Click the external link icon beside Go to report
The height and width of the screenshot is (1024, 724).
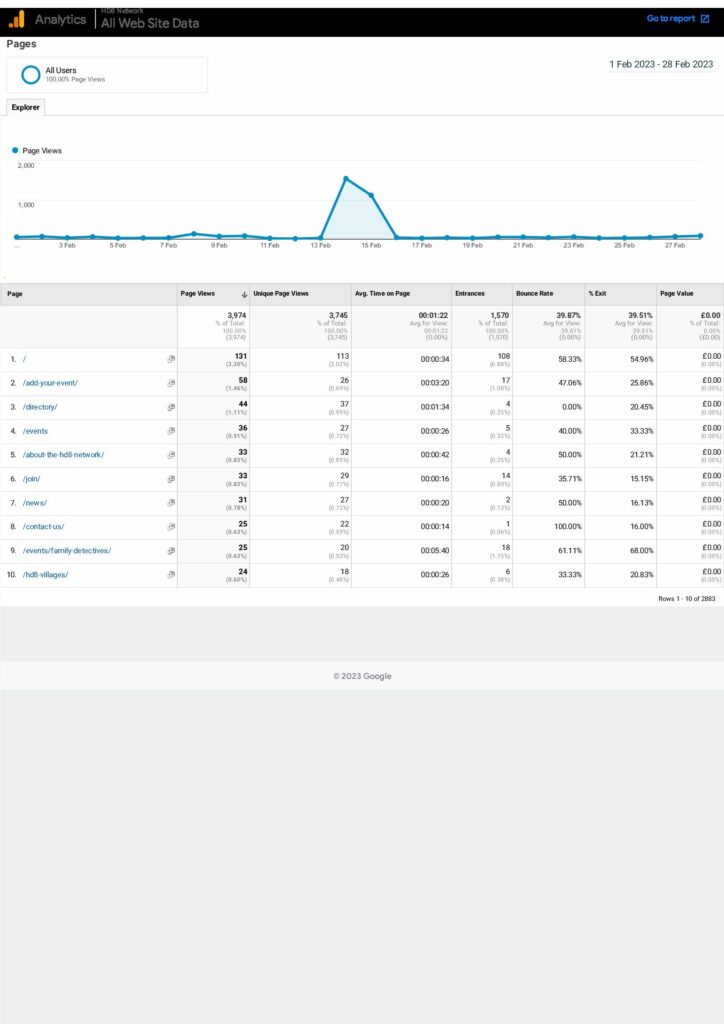[705, 19]
